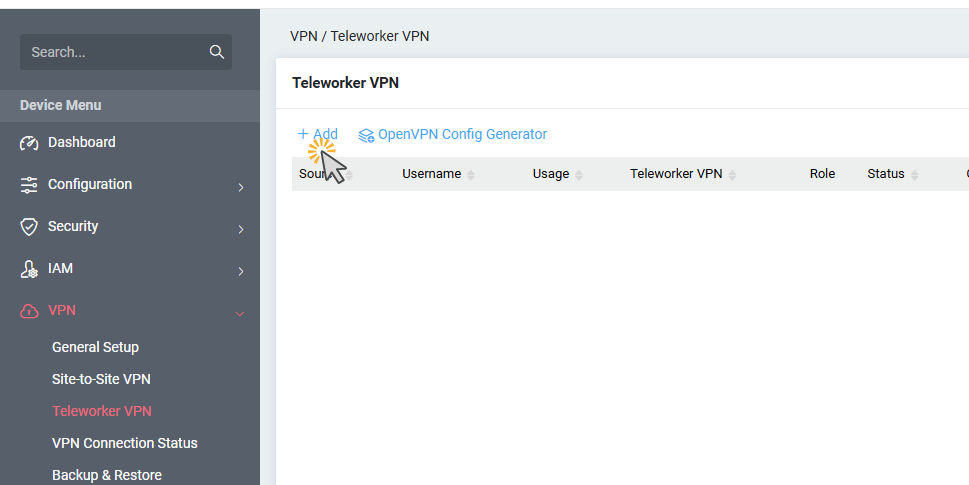Click the Configuration sliders icon

tap(29, 185)
